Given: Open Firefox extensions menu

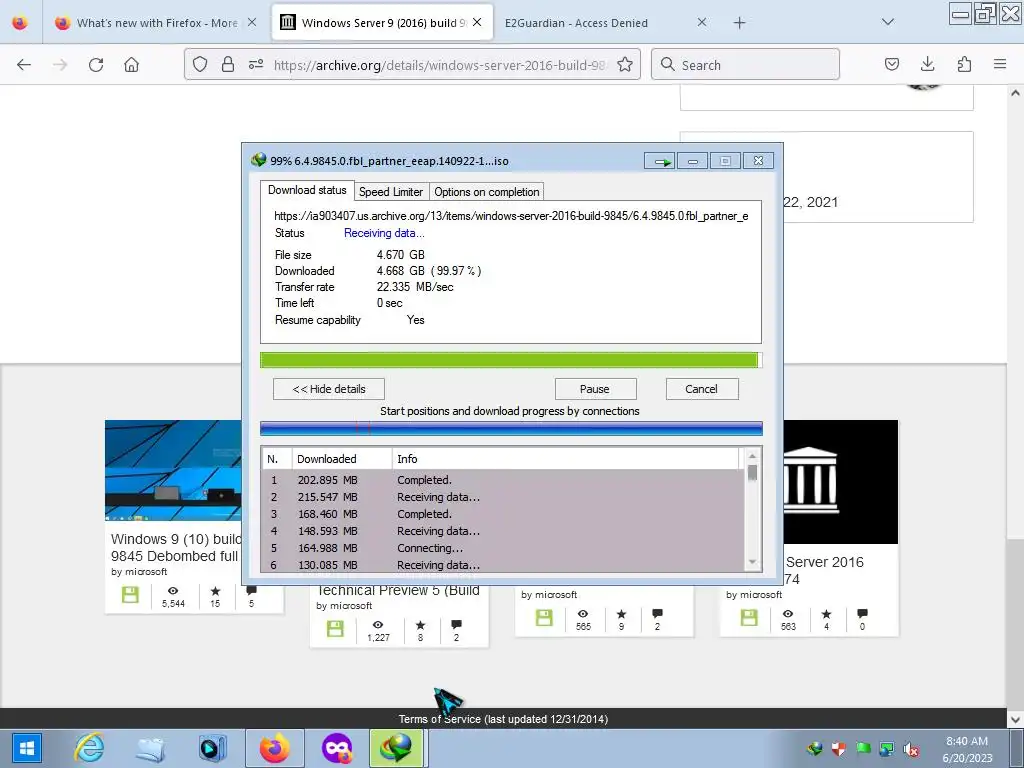Looking at the screenshot, I should tap(964, 65).
